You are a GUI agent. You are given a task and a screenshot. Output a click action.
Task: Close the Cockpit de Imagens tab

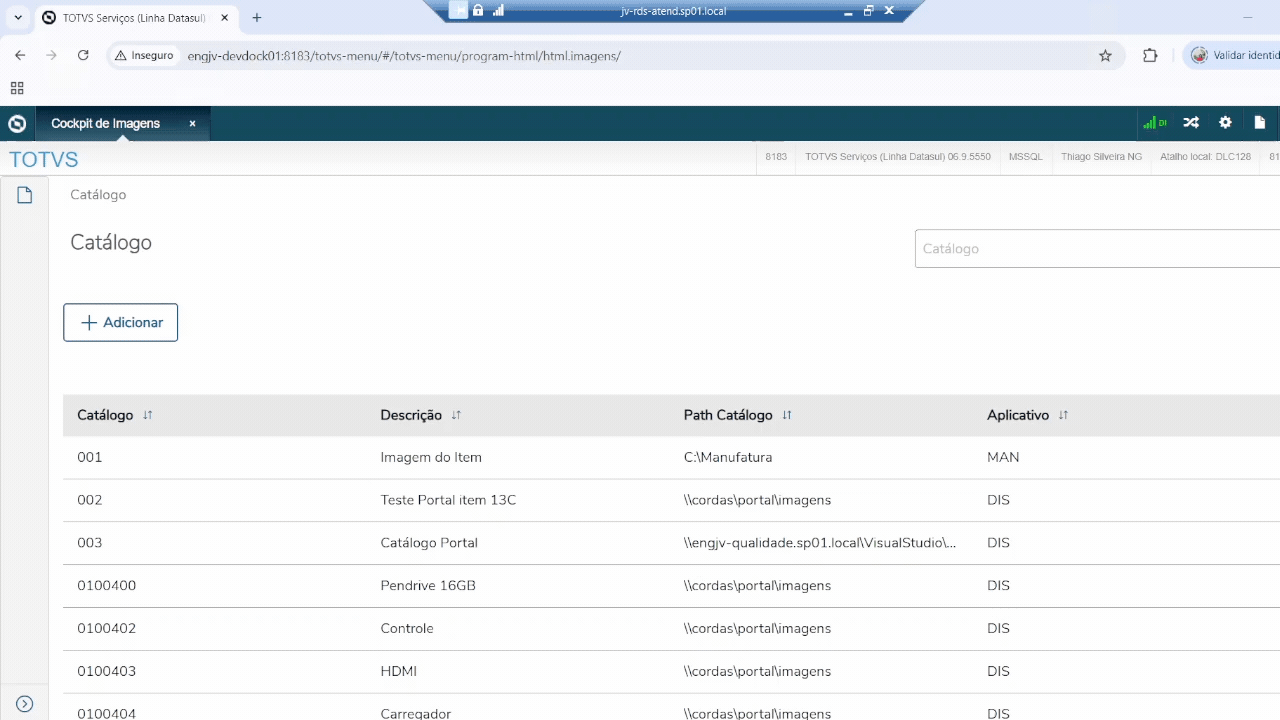tap(192, 124)
